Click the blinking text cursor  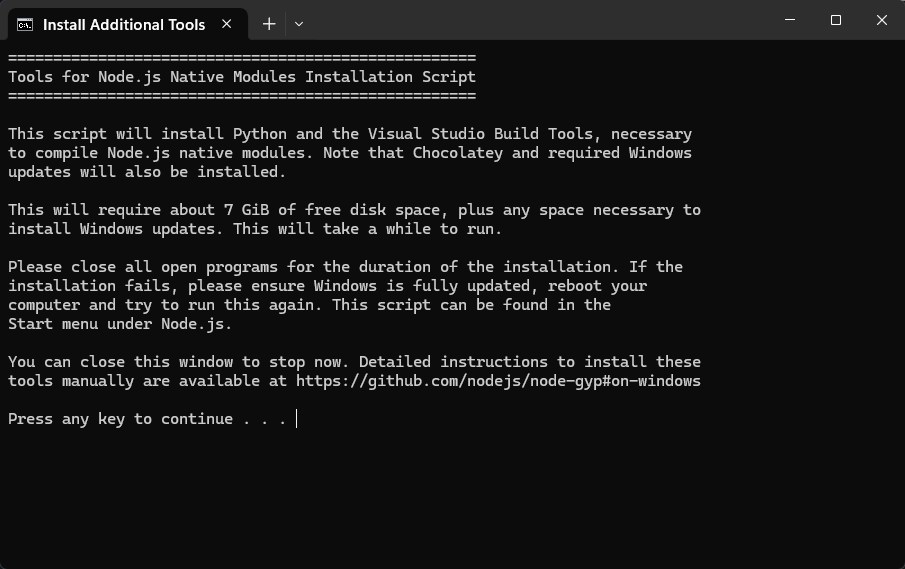pyautogui.click(x=297, y=419)
